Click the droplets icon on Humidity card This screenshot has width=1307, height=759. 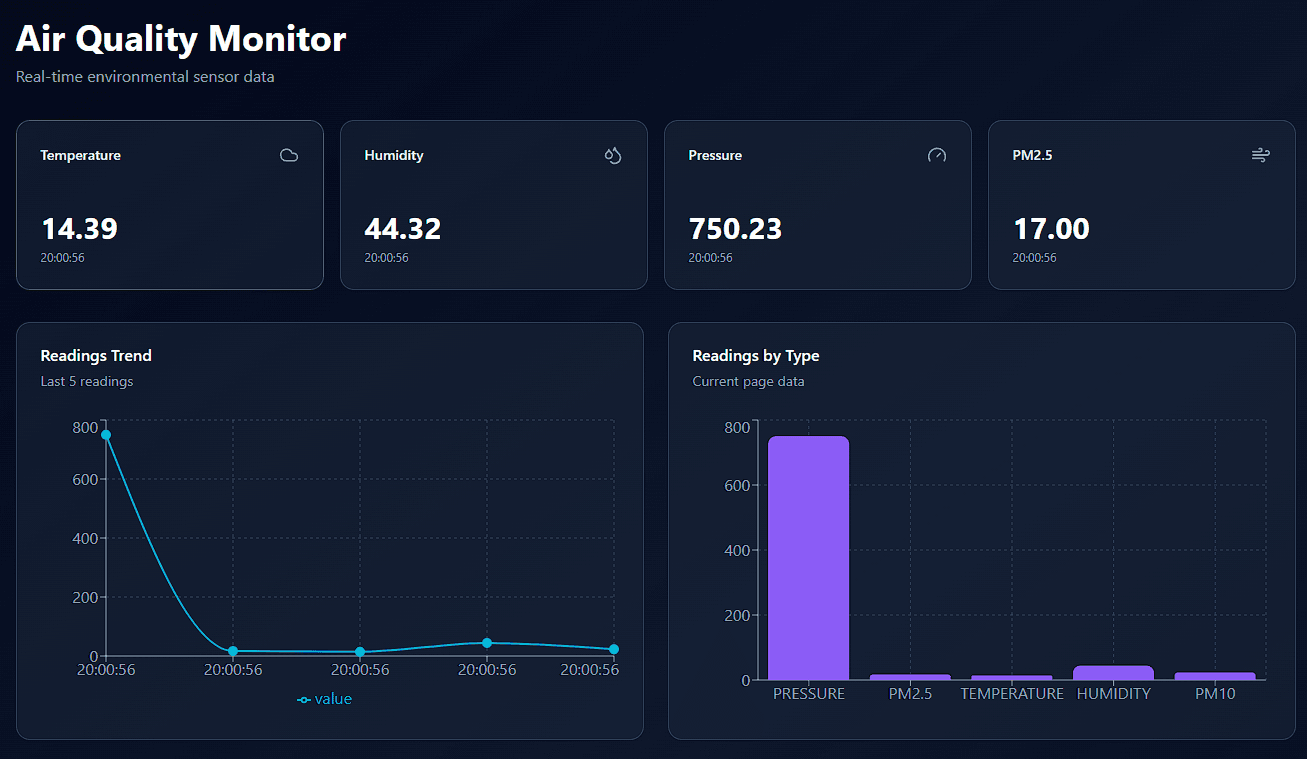click(x=613, y=155)
